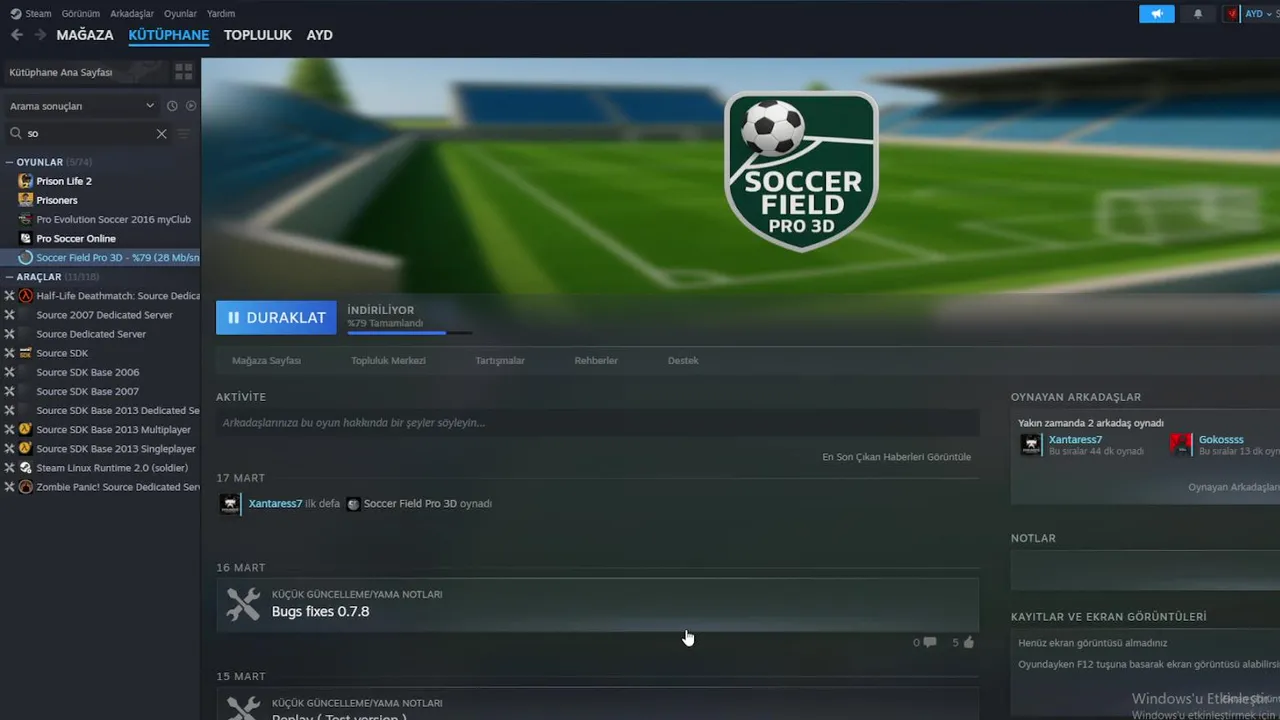1280x720 pixels.
Task: Switch to library grid view icon
Action: pos(184,72)
